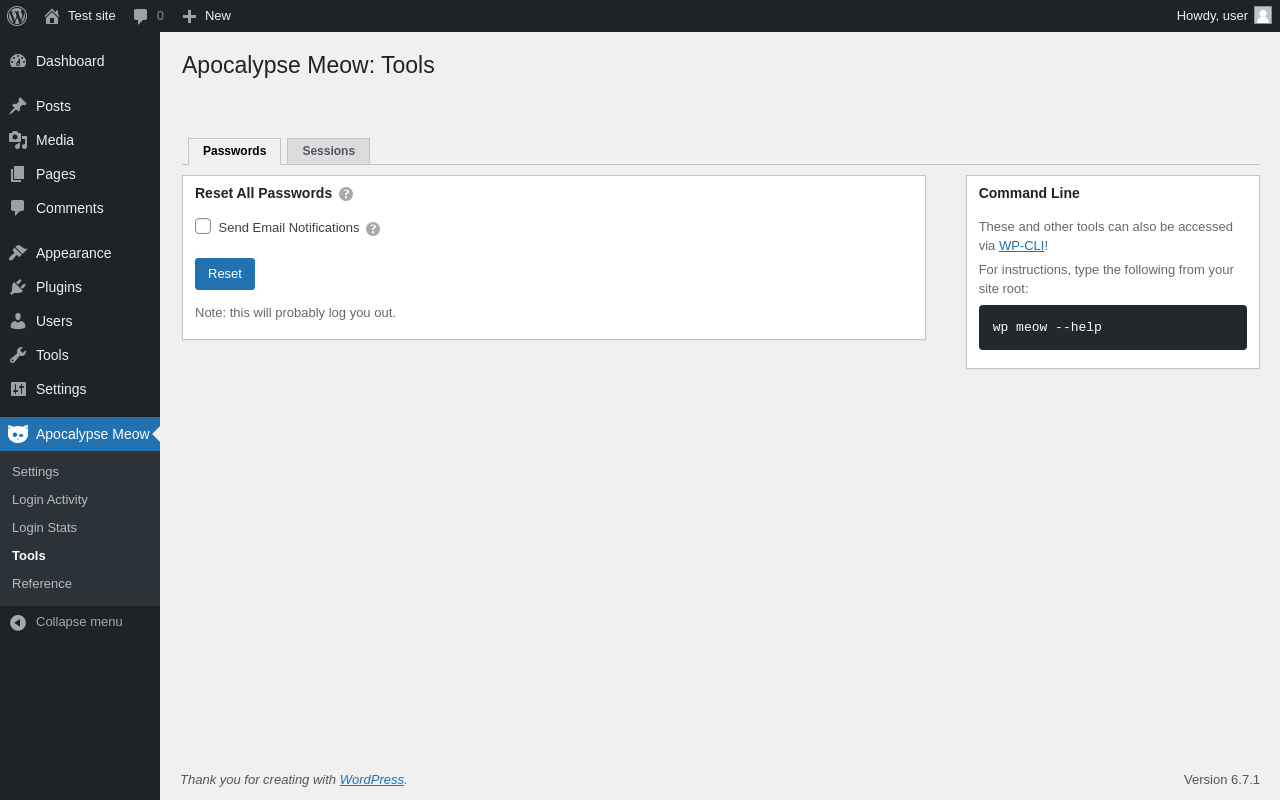This screenshot has width=1280, height=800.
Task: Open the New content menu
Action: (x=207, y=16)
